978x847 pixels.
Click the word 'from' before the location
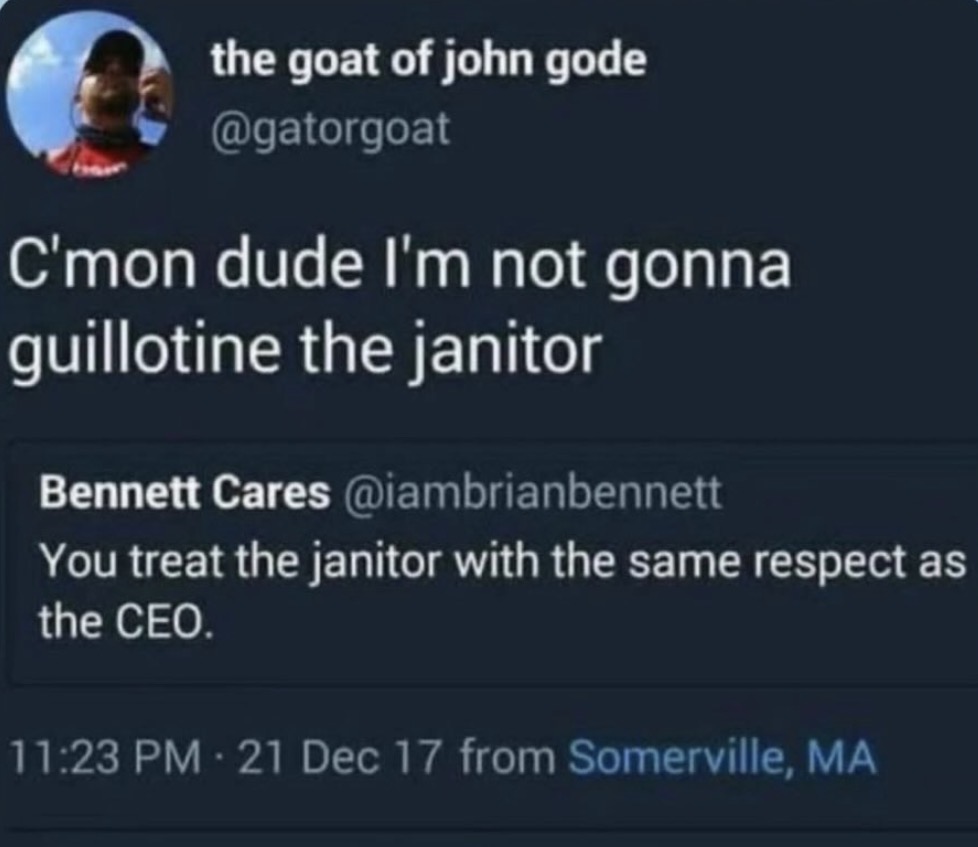click(x=507, y=758)
